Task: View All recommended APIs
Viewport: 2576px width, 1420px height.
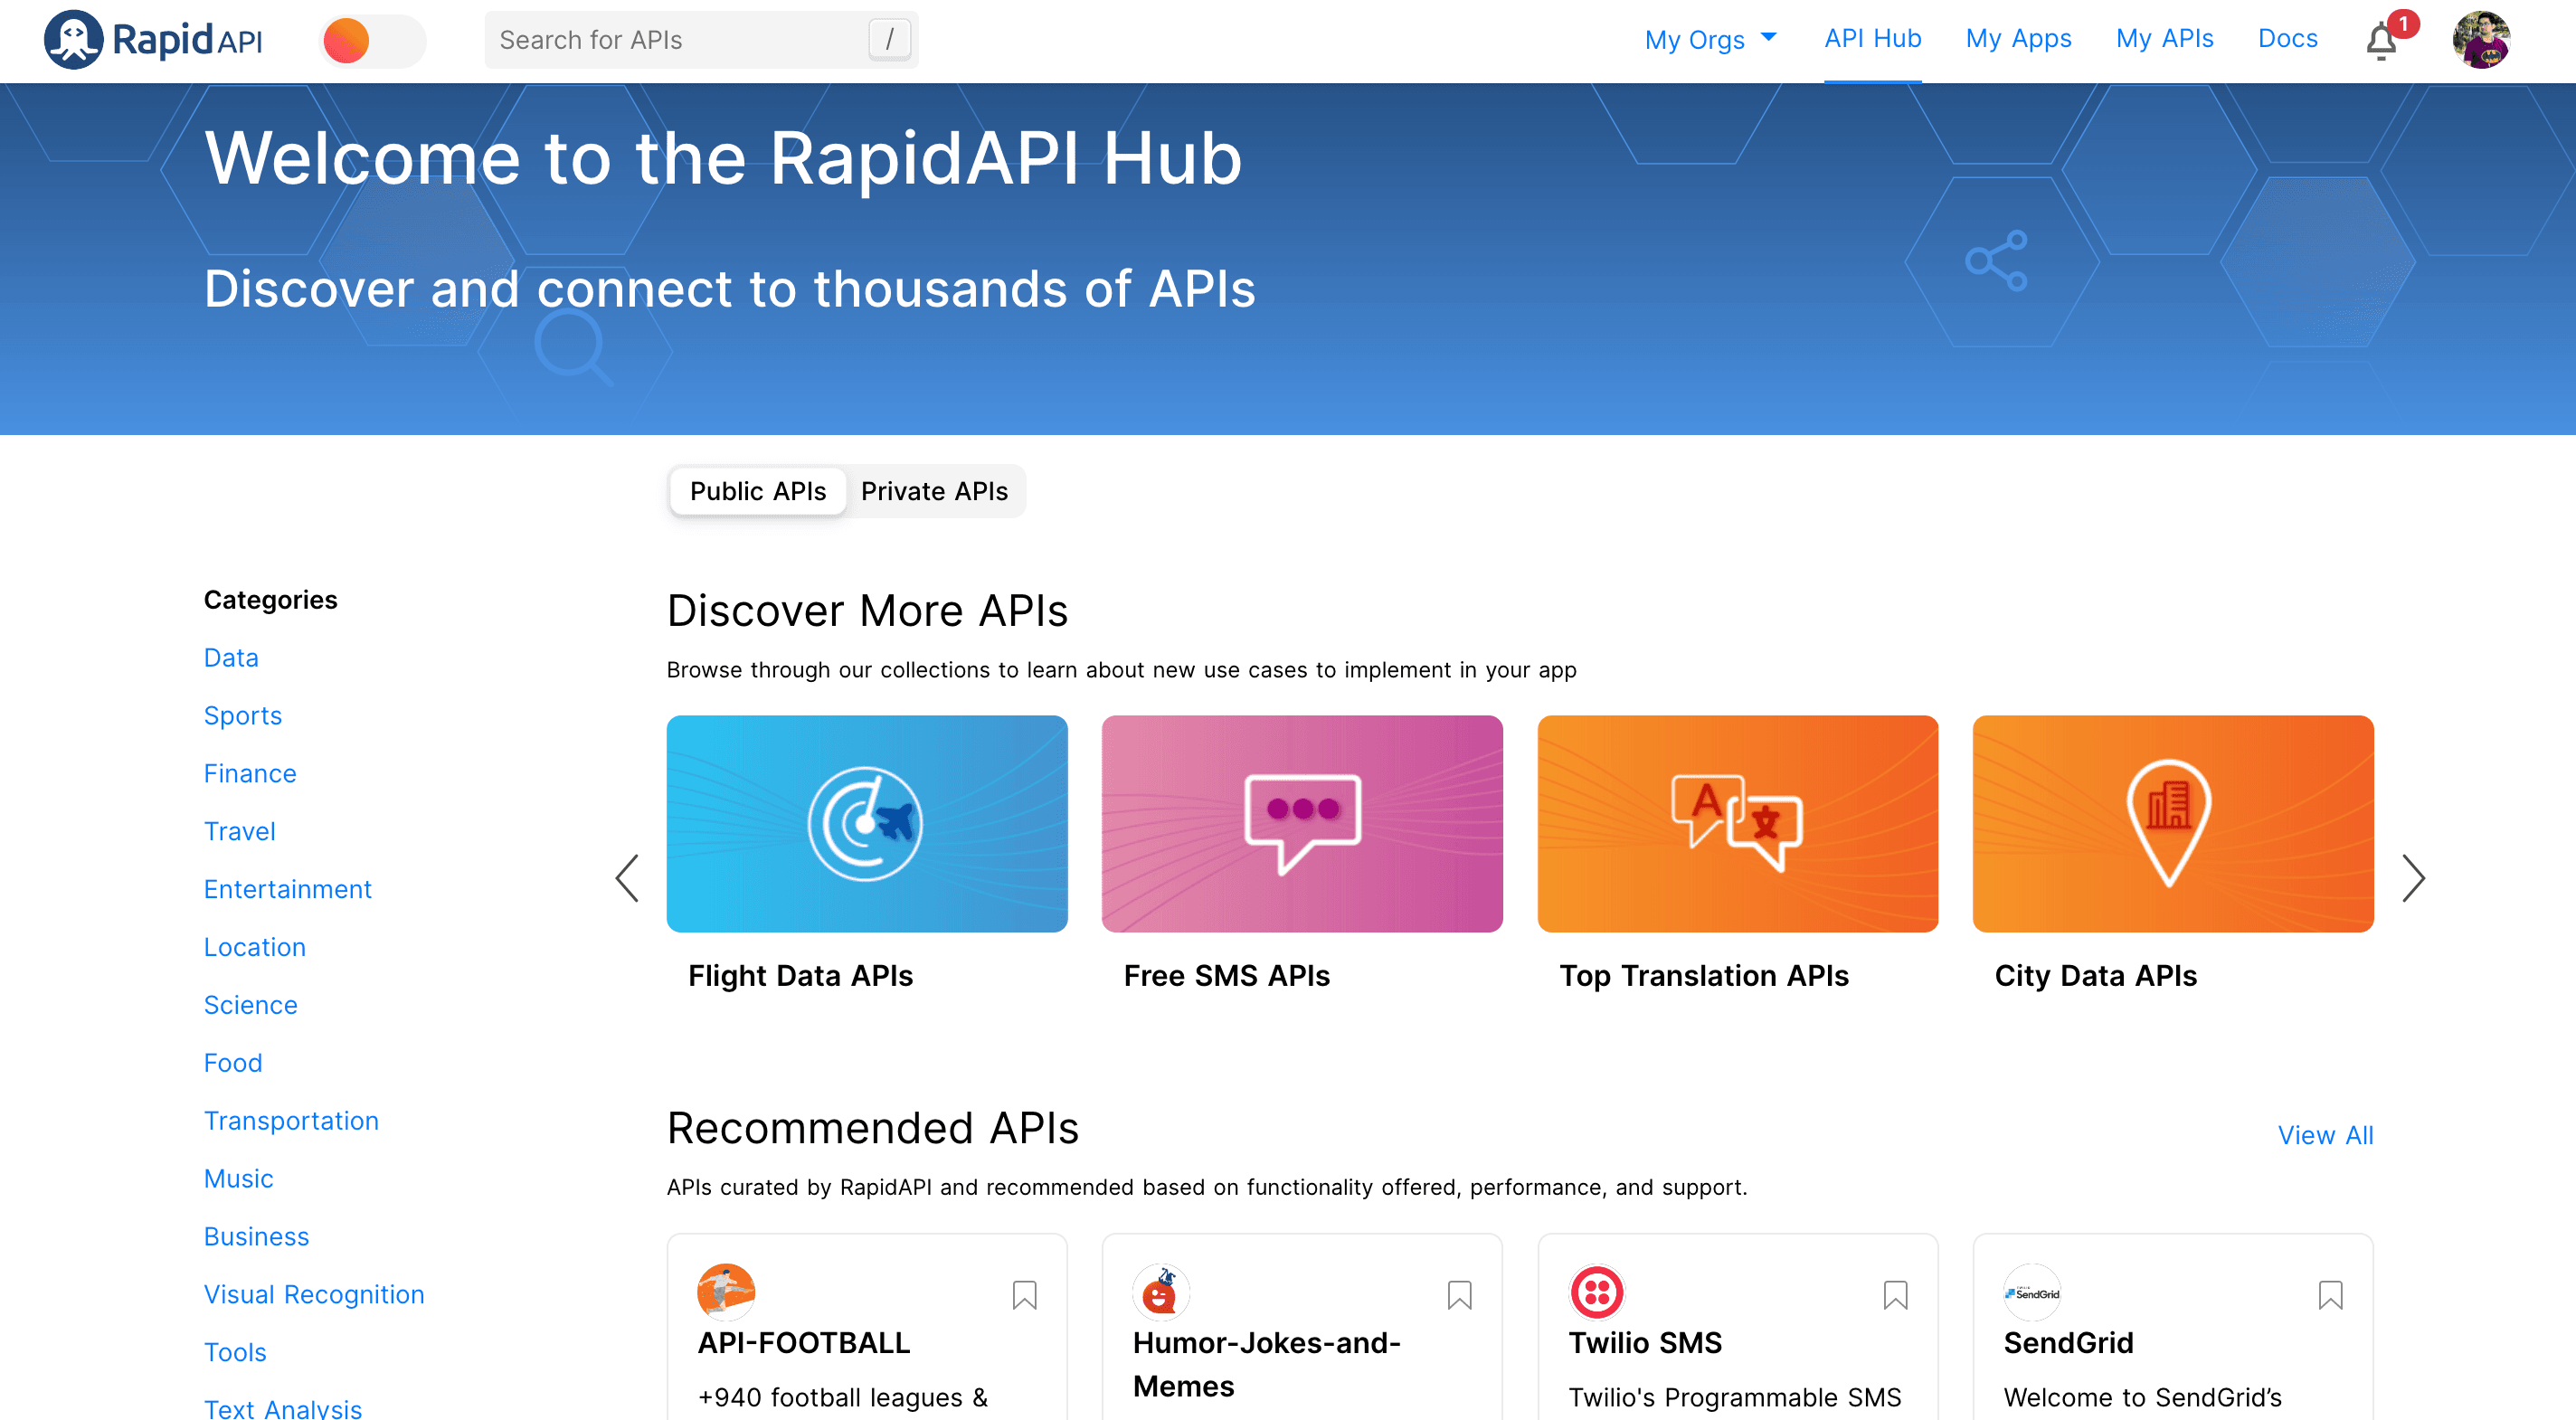Action: (x=2325, y=1136)
